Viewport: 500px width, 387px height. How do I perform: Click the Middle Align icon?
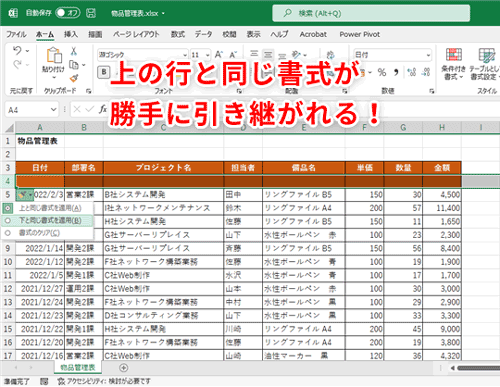(268, 54)
